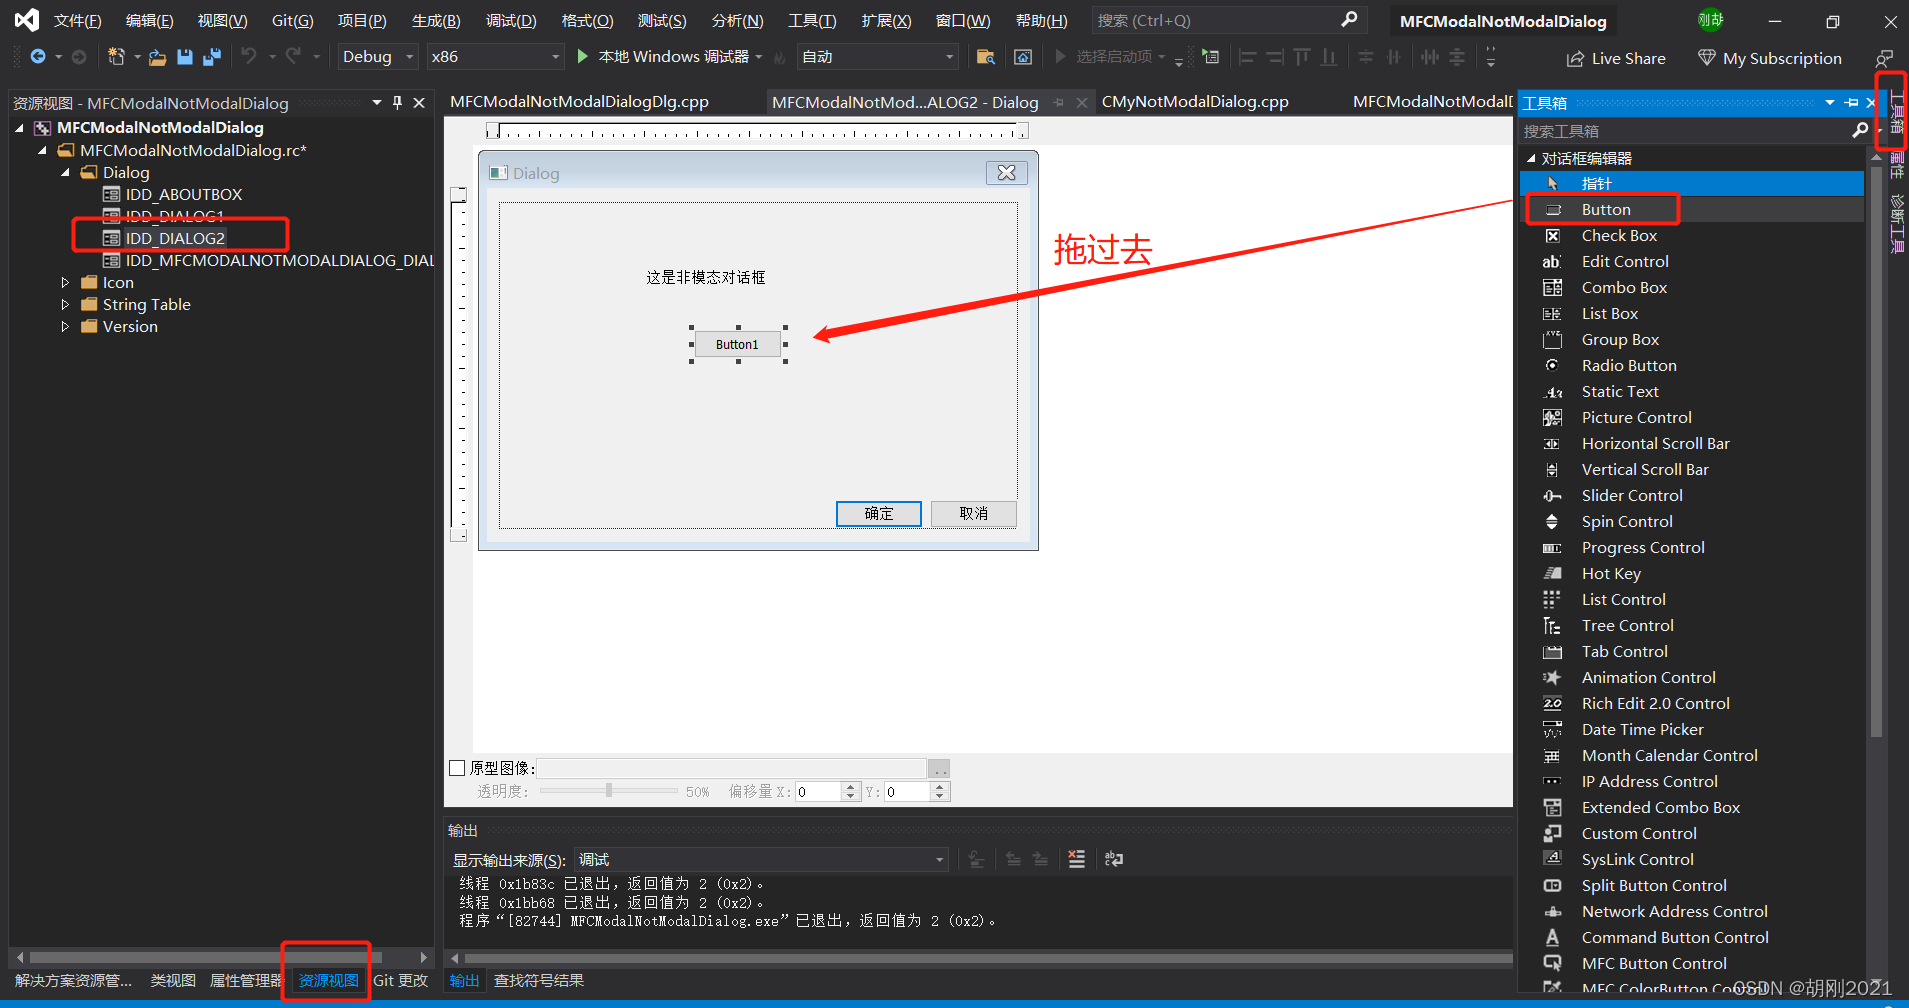Image resolution: width=1909 pixels, height=1008 pixels.
Task: Open the 格式(O) menu
Action: (x=588, y=20)
